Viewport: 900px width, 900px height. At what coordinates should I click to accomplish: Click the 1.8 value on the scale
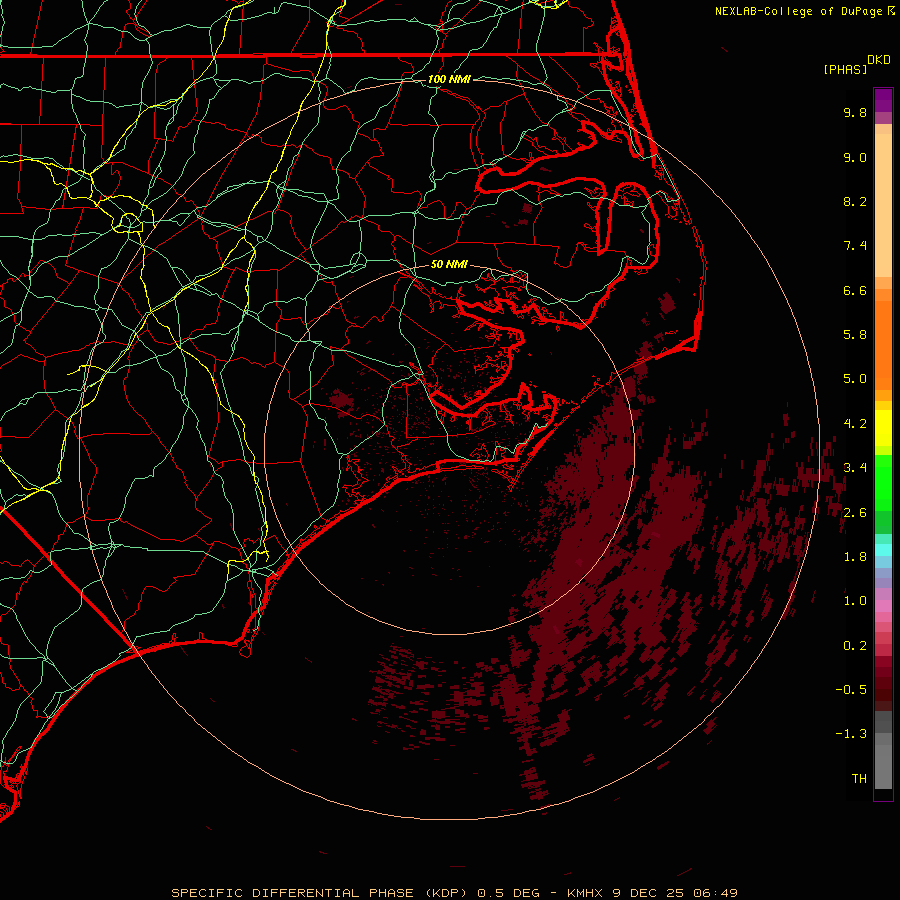pos(855,557)
